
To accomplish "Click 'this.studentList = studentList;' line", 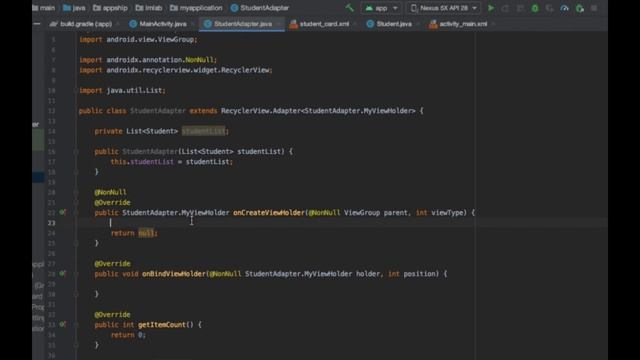I will 171,162.
